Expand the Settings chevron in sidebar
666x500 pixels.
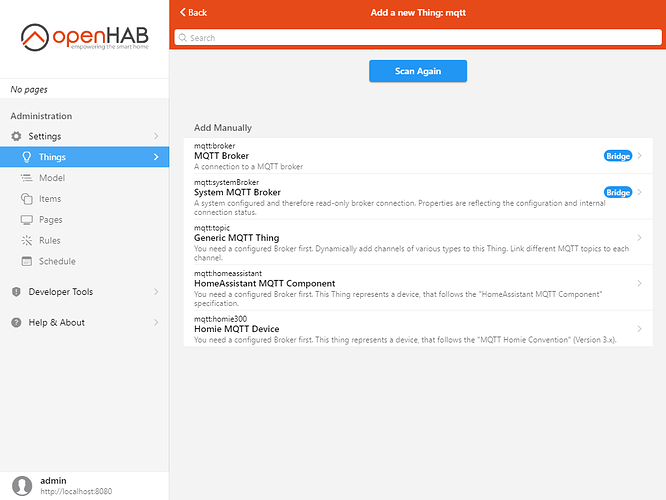tap(155, 136)
